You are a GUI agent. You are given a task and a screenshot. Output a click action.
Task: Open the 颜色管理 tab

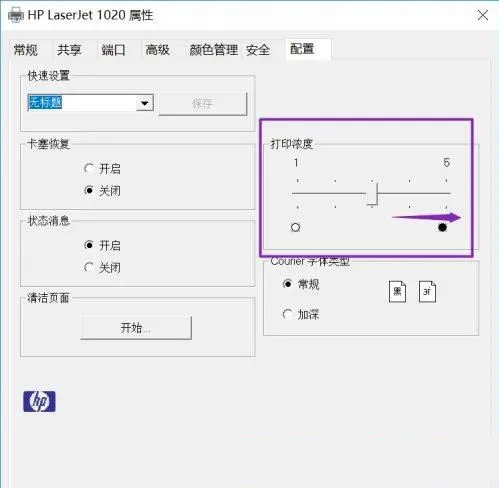(x=214, y=50)
